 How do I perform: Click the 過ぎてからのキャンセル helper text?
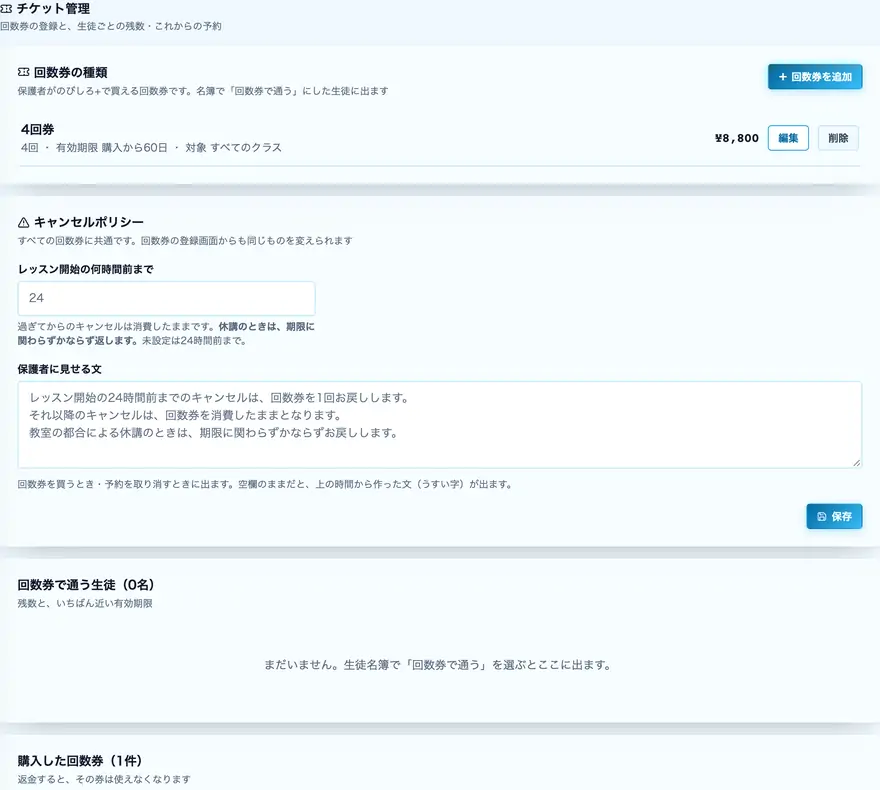point(166,333)
